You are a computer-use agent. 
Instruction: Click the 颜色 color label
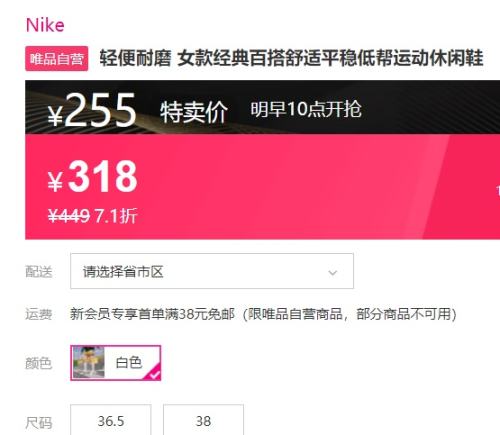click(x=39, y=363)
